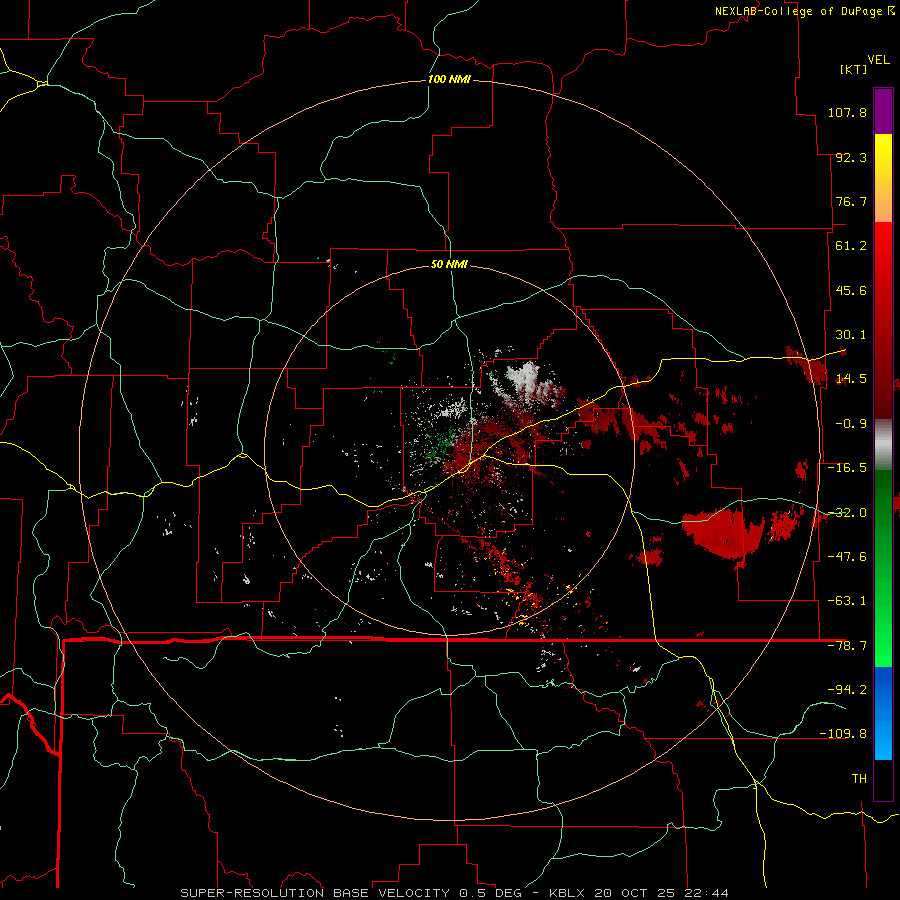Click the 30.1 velocity scale value
The width and height of the screenshot is (900, 900).
(x=851, y=335)
